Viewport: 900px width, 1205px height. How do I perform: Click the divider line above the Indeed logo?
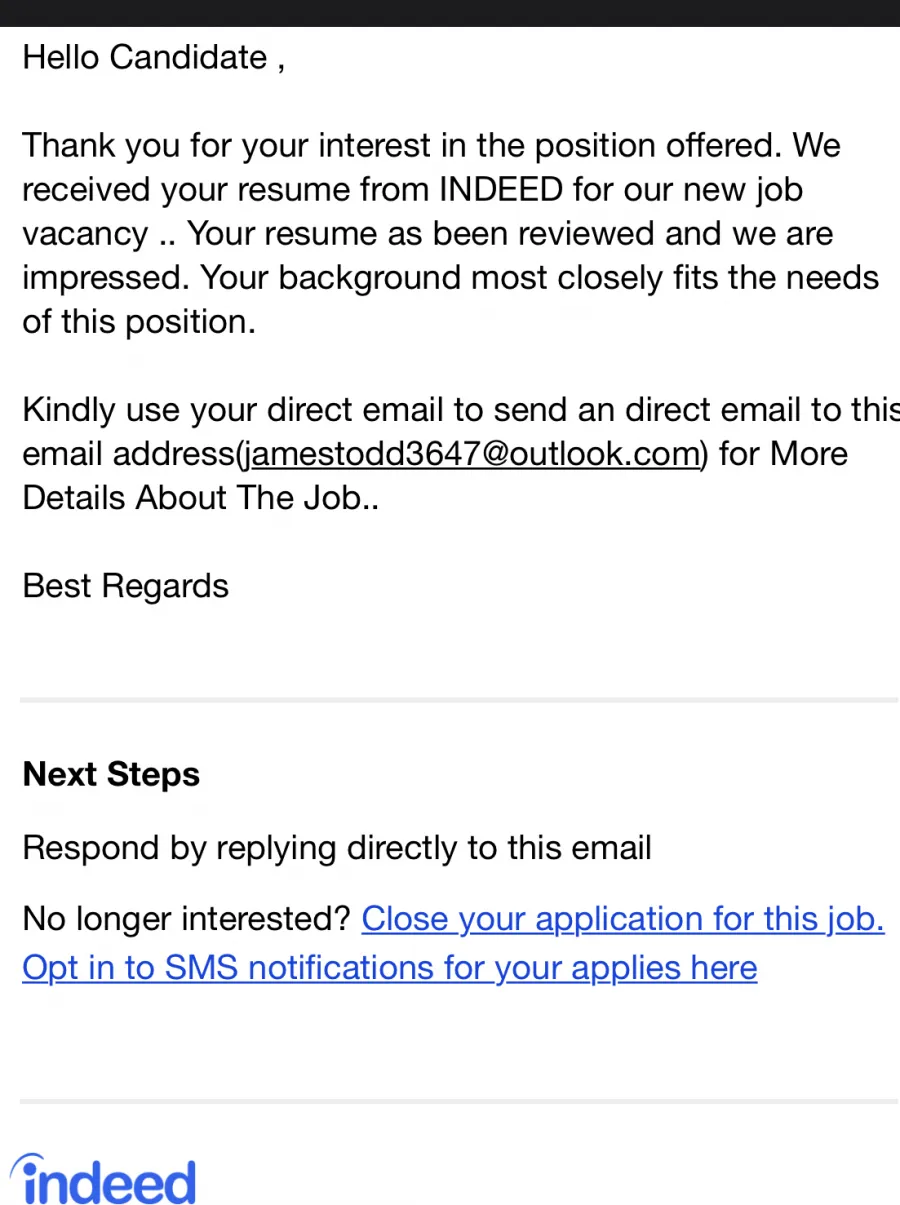tap(459, 1101)
